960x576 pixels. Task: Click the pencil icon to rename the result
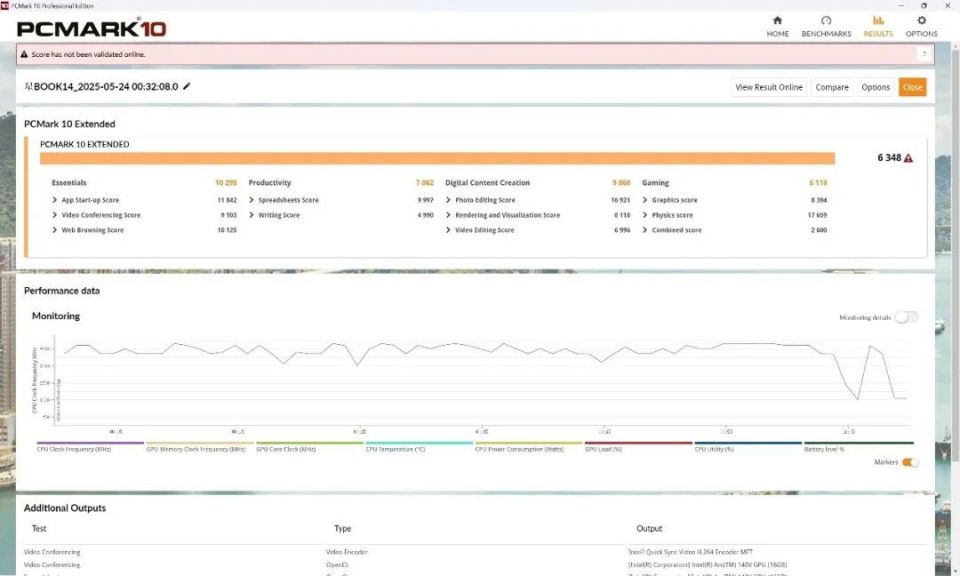click(x=187, y=86)
